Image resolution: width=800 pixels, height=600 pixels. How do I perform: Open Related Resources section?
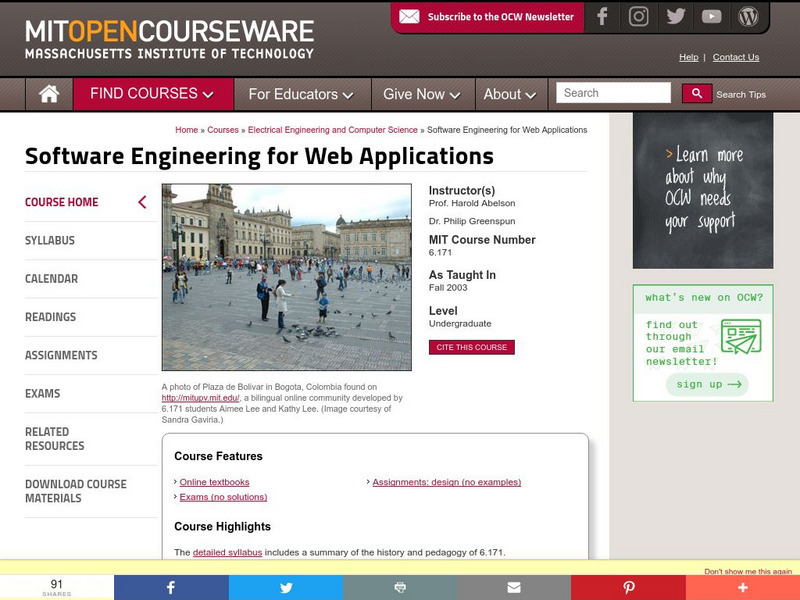pos(55,439)
